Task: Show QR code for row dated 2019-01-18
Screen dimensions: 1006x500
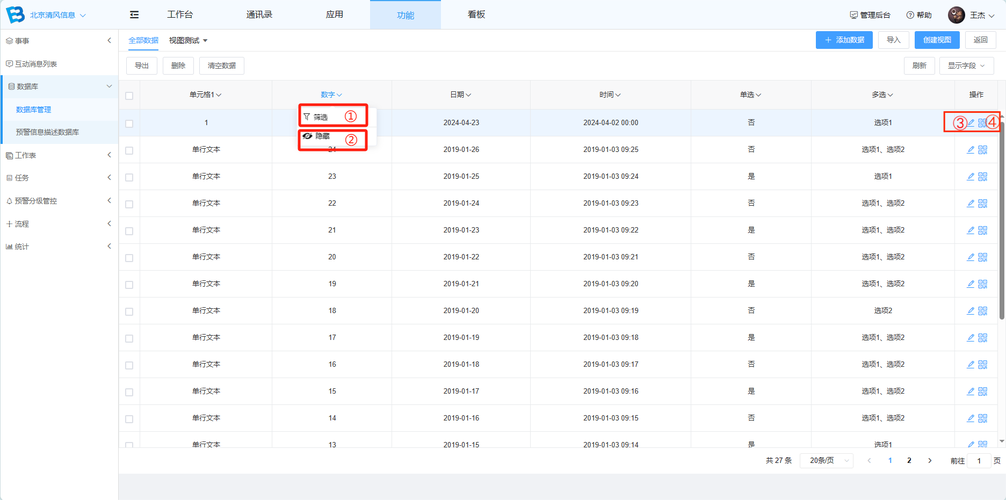Action: click(x=982, y=365)
